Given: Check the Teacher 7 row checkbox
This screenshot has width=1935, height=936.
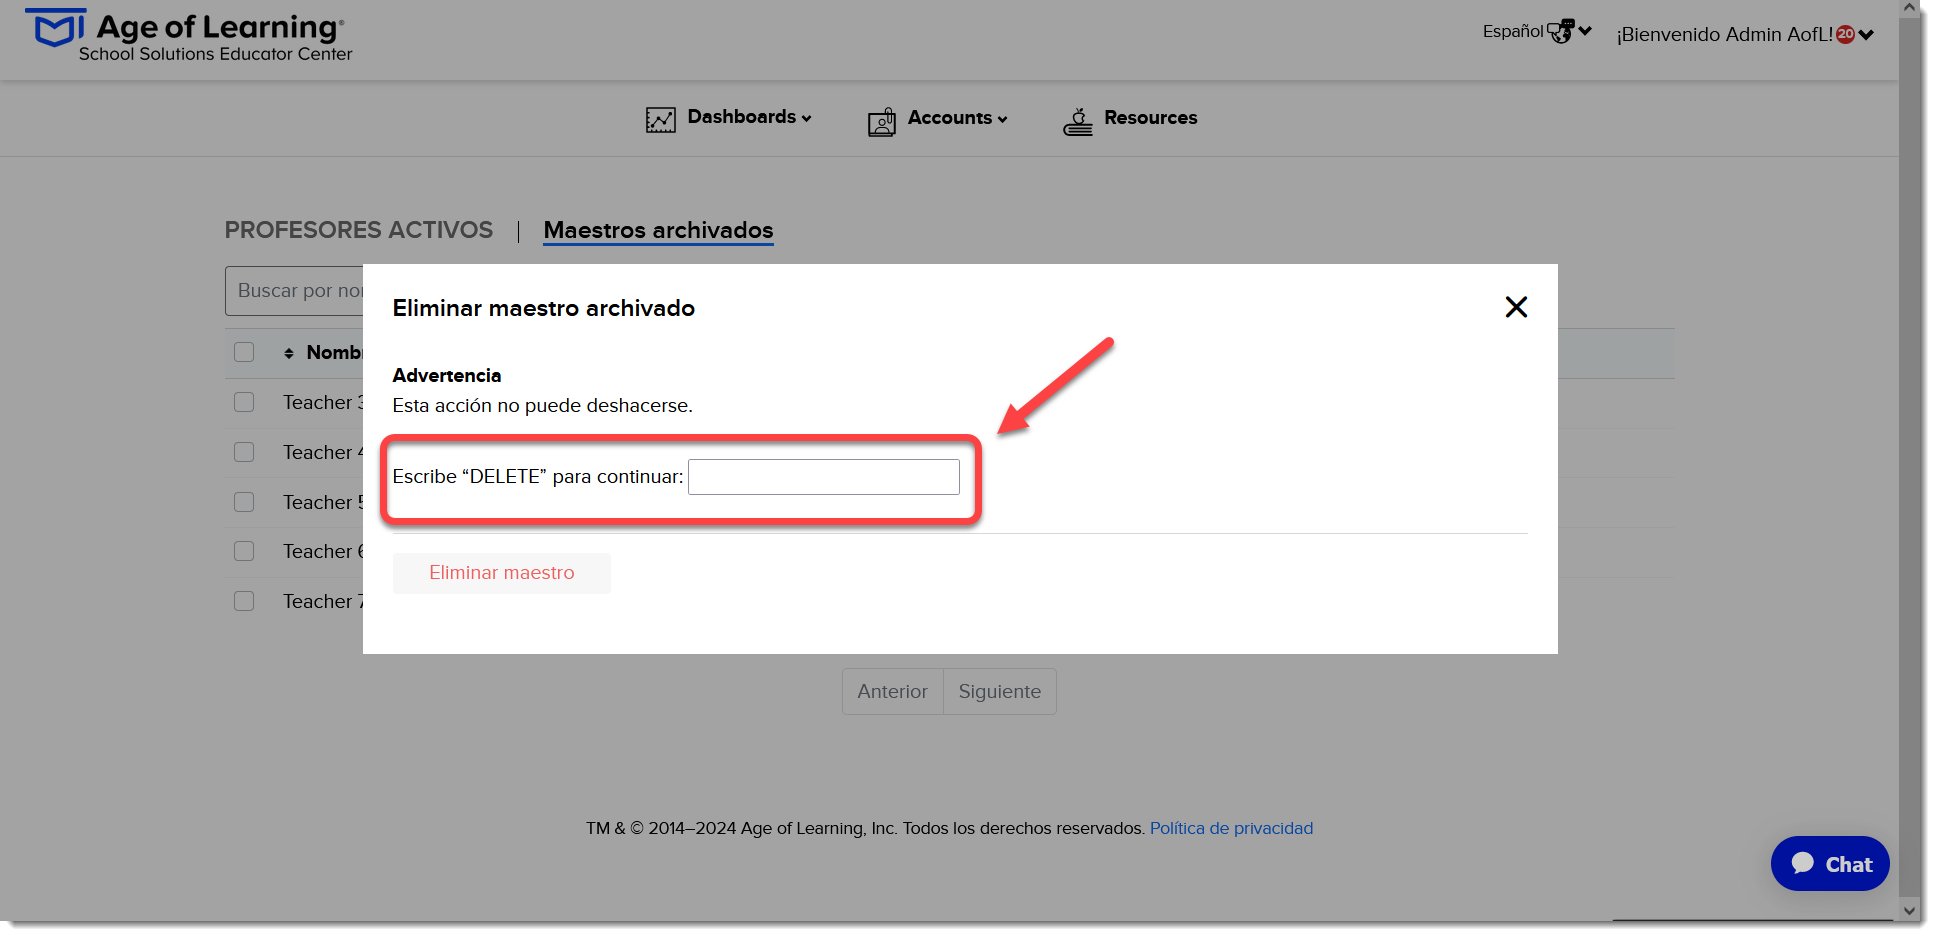Looking at the screenshot, I should pos(244,601).
